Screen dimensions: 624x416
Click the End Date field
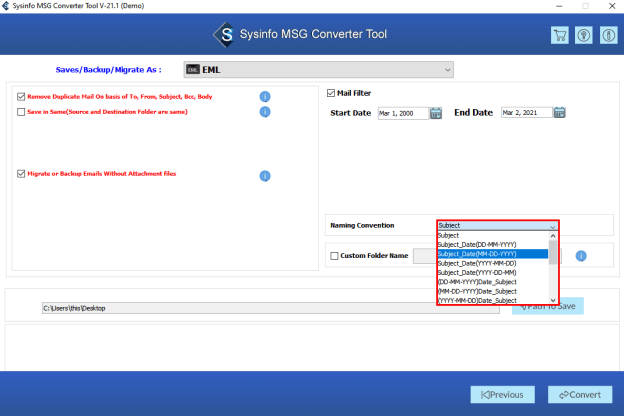tap(526, 113)
